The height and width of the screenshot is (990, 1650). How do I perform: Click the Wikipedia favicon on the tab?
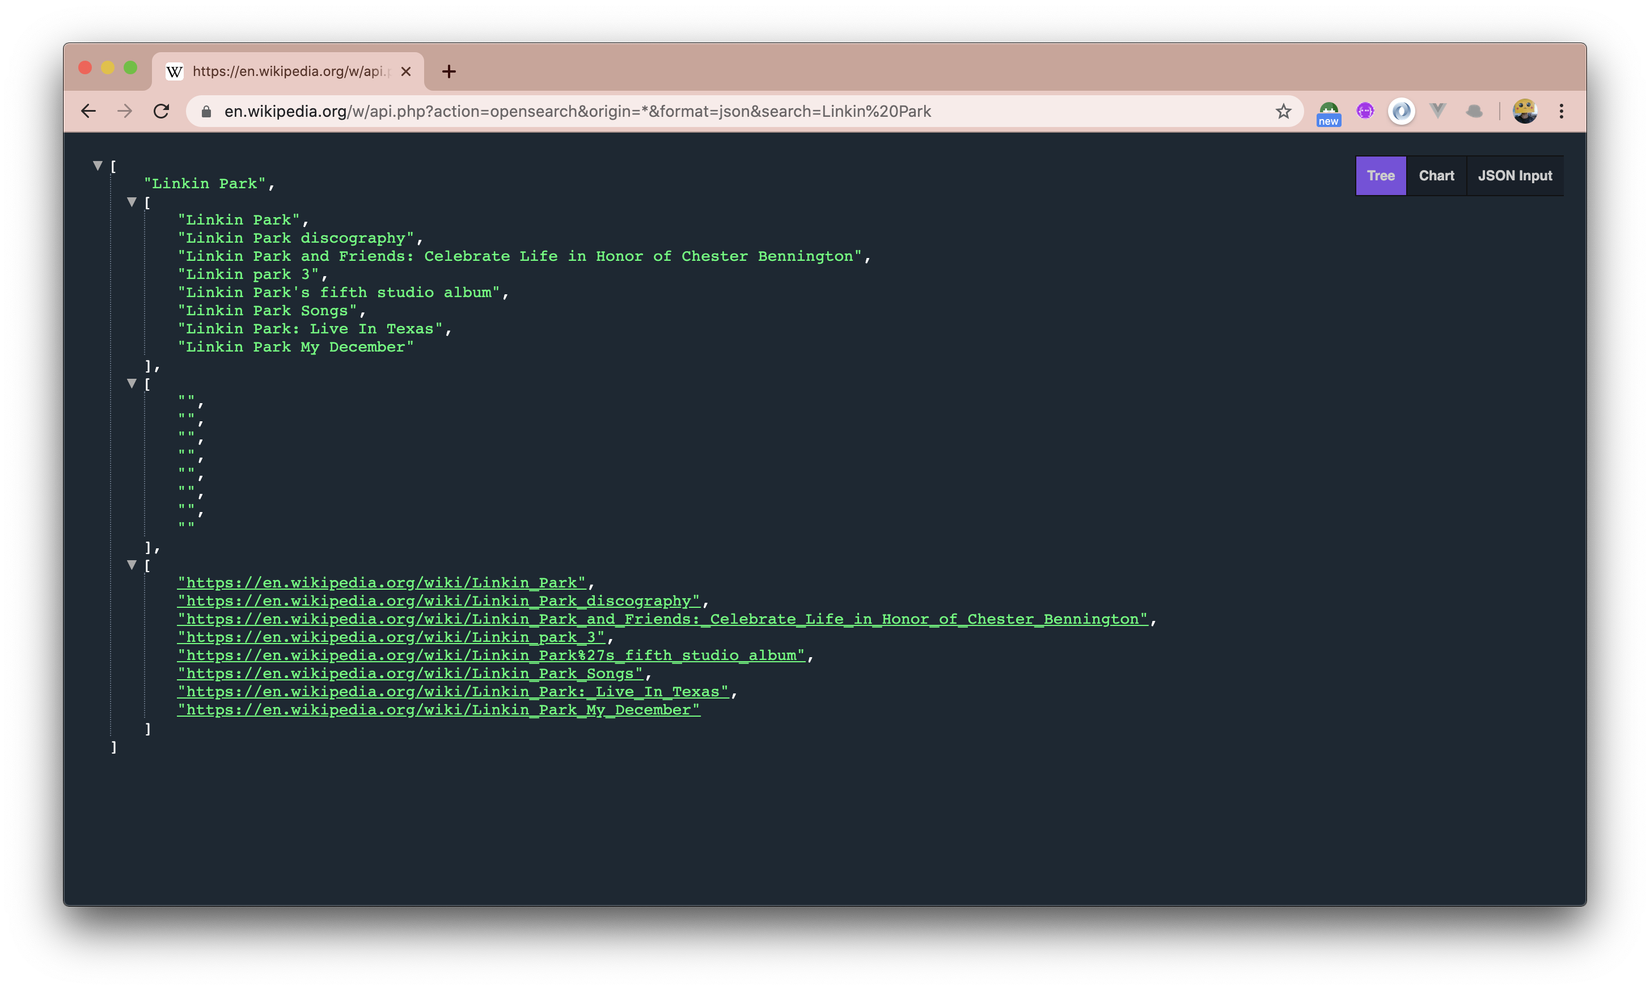pos(175,71)
